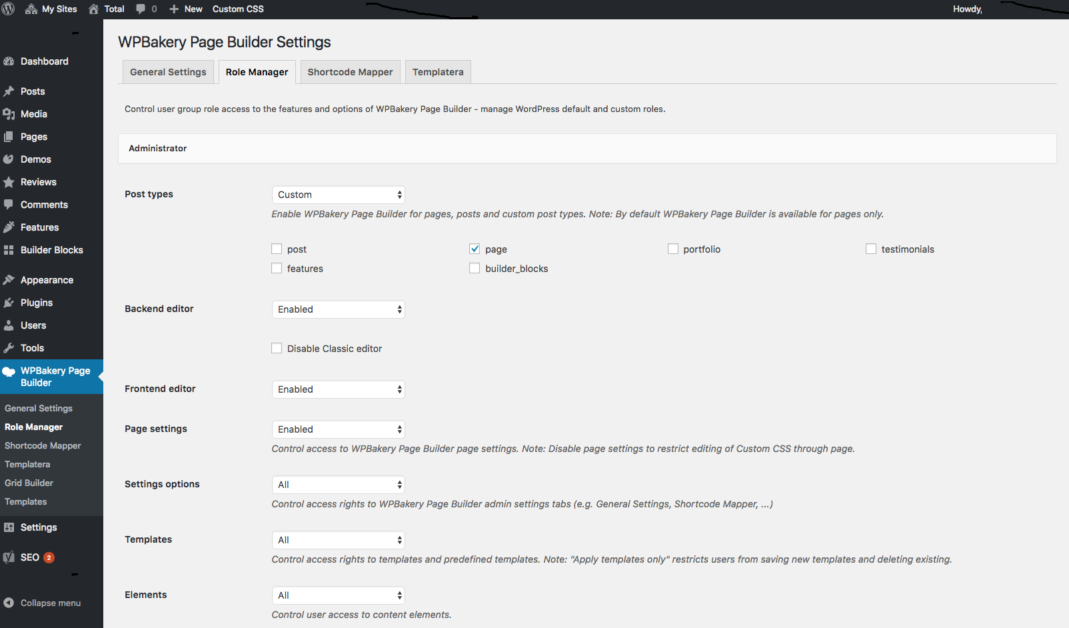Go to Dashboard via its icon

coord(14,60)
